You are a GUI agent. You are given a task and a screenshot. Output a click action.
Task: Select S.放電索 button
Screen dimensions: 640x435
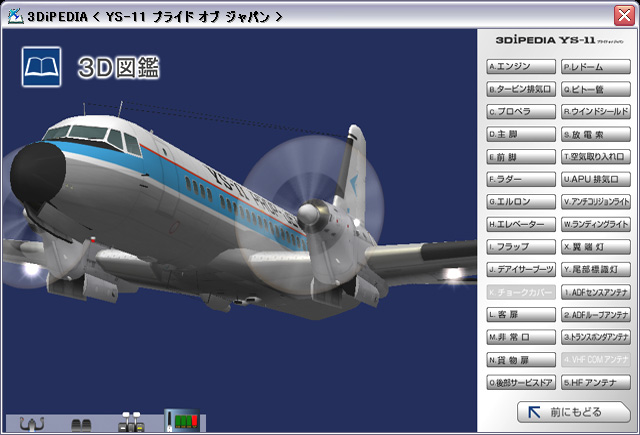coord(596,134)
